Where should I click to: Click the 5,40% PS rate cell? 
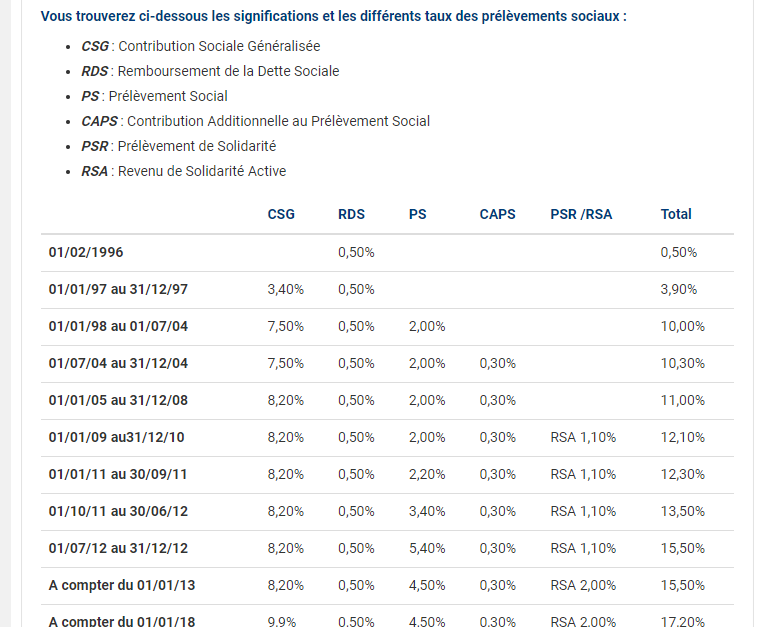tap(427, 548)
